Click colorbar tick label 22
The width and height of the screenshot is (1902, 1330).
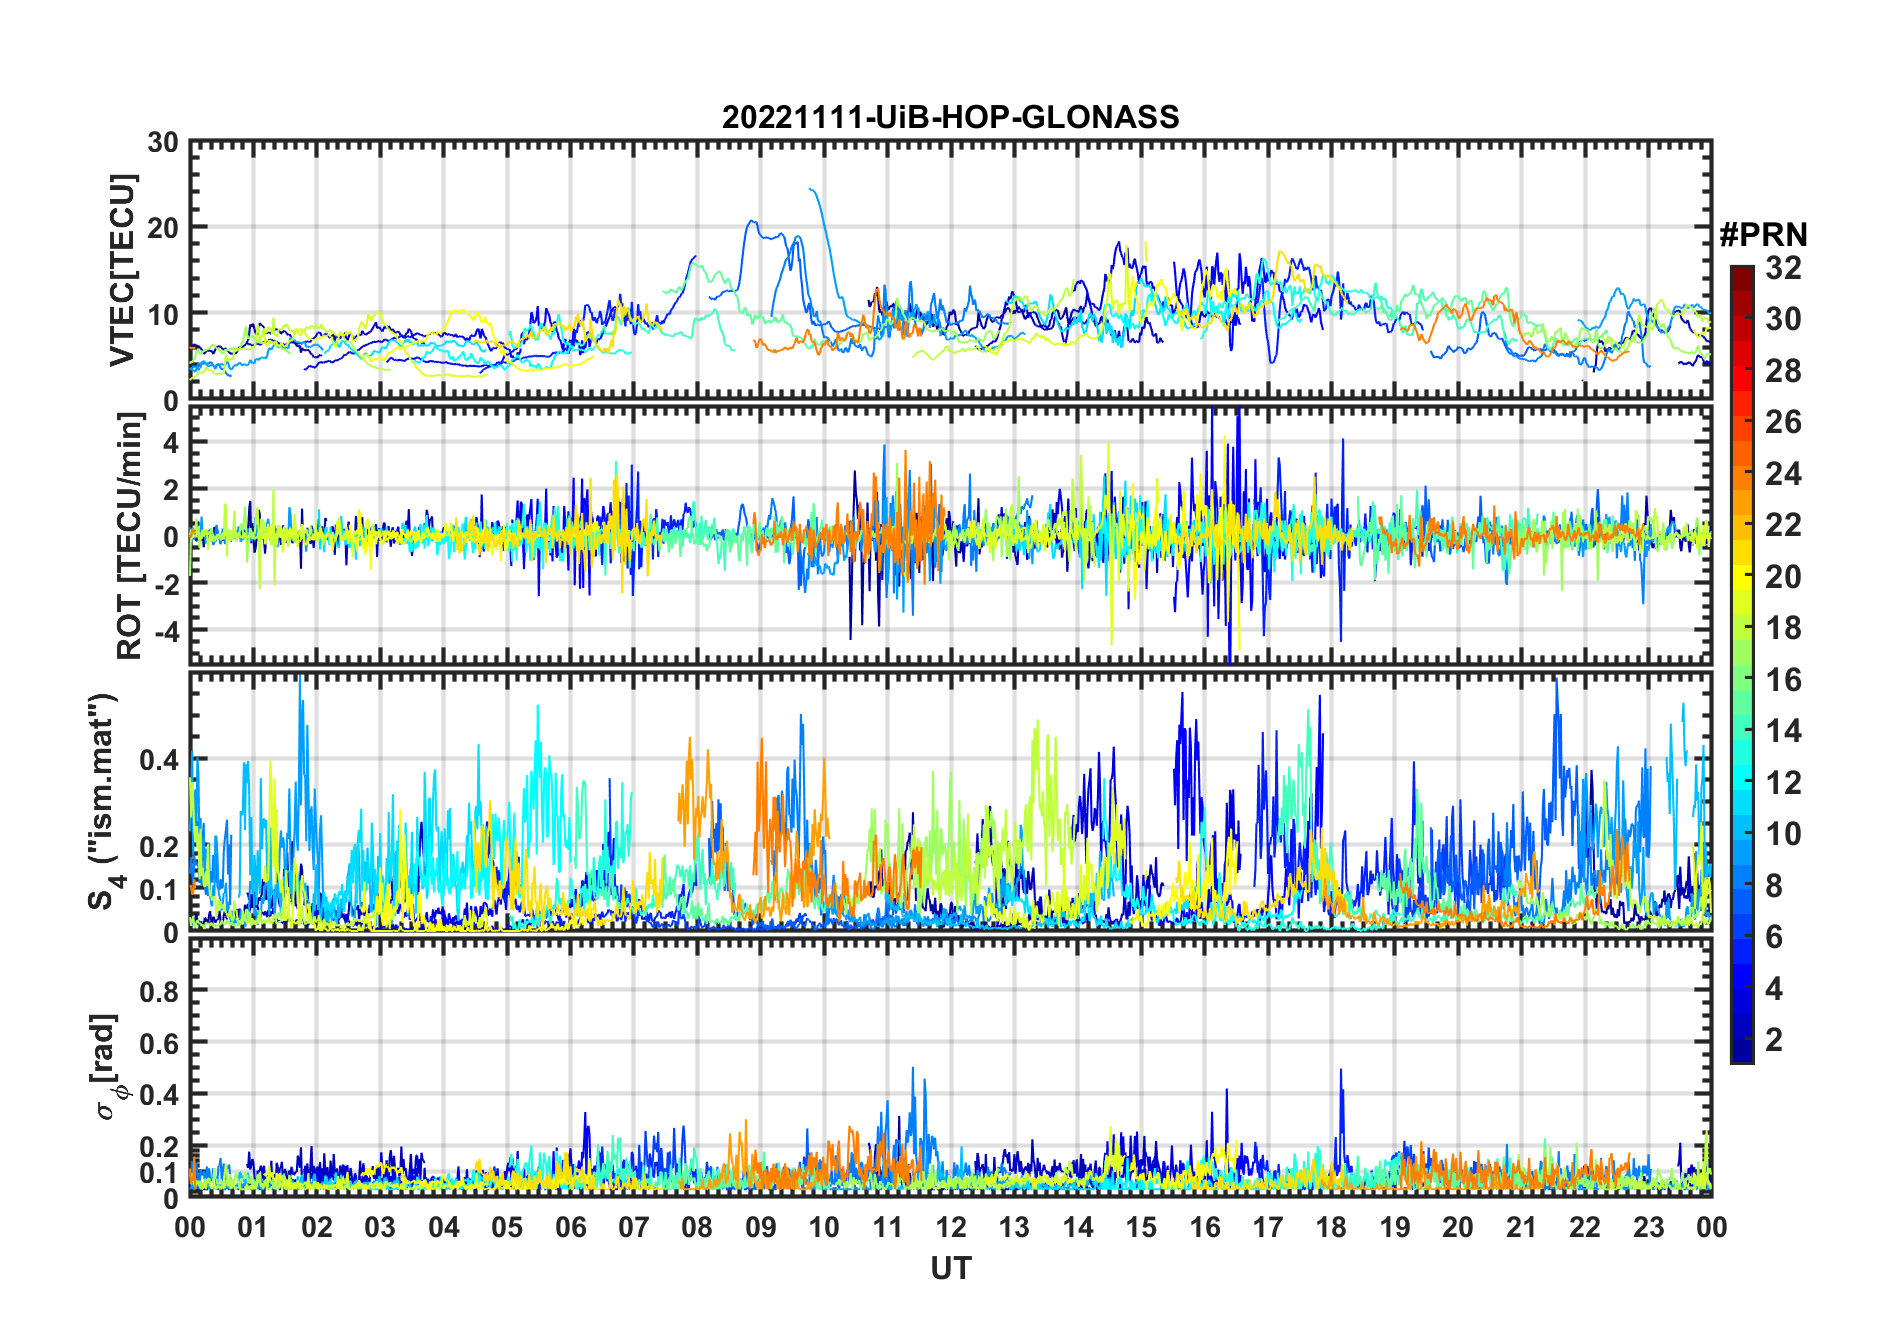(1783, 525)
